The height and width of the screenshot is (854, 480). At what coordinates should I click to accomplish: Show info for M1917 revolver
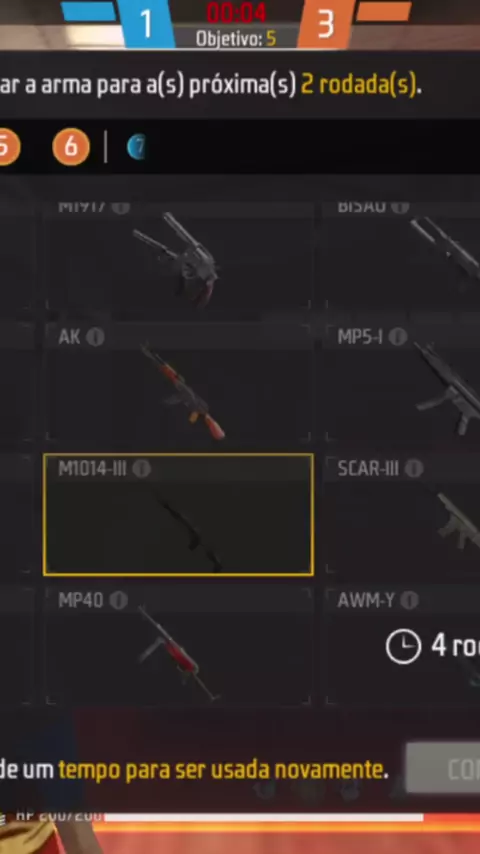121,208
